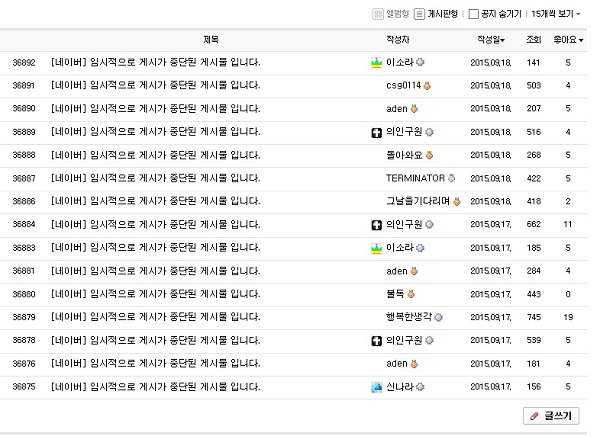Image resolution: width=600 pixels, height=436 pixels.
Task: Click black cross avatar beside 의인구원 in post 36889
Action: (376, 131)
